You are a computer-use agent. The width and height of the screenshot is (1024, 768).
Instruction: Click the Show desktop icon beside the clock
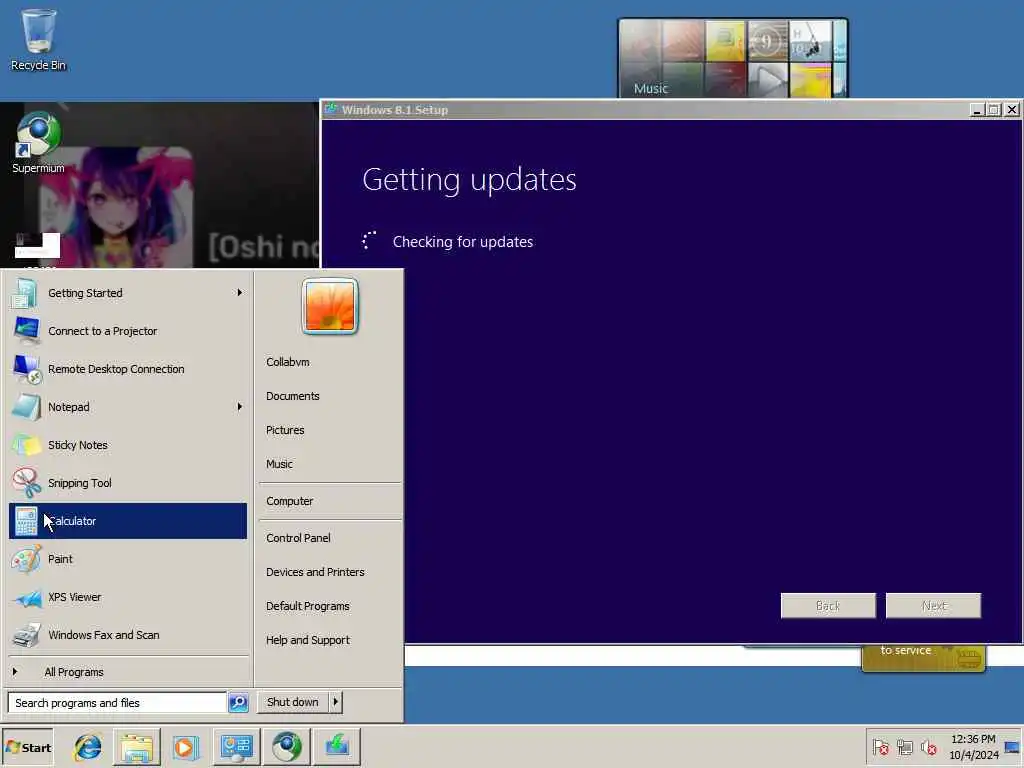tap(1013, 747)
